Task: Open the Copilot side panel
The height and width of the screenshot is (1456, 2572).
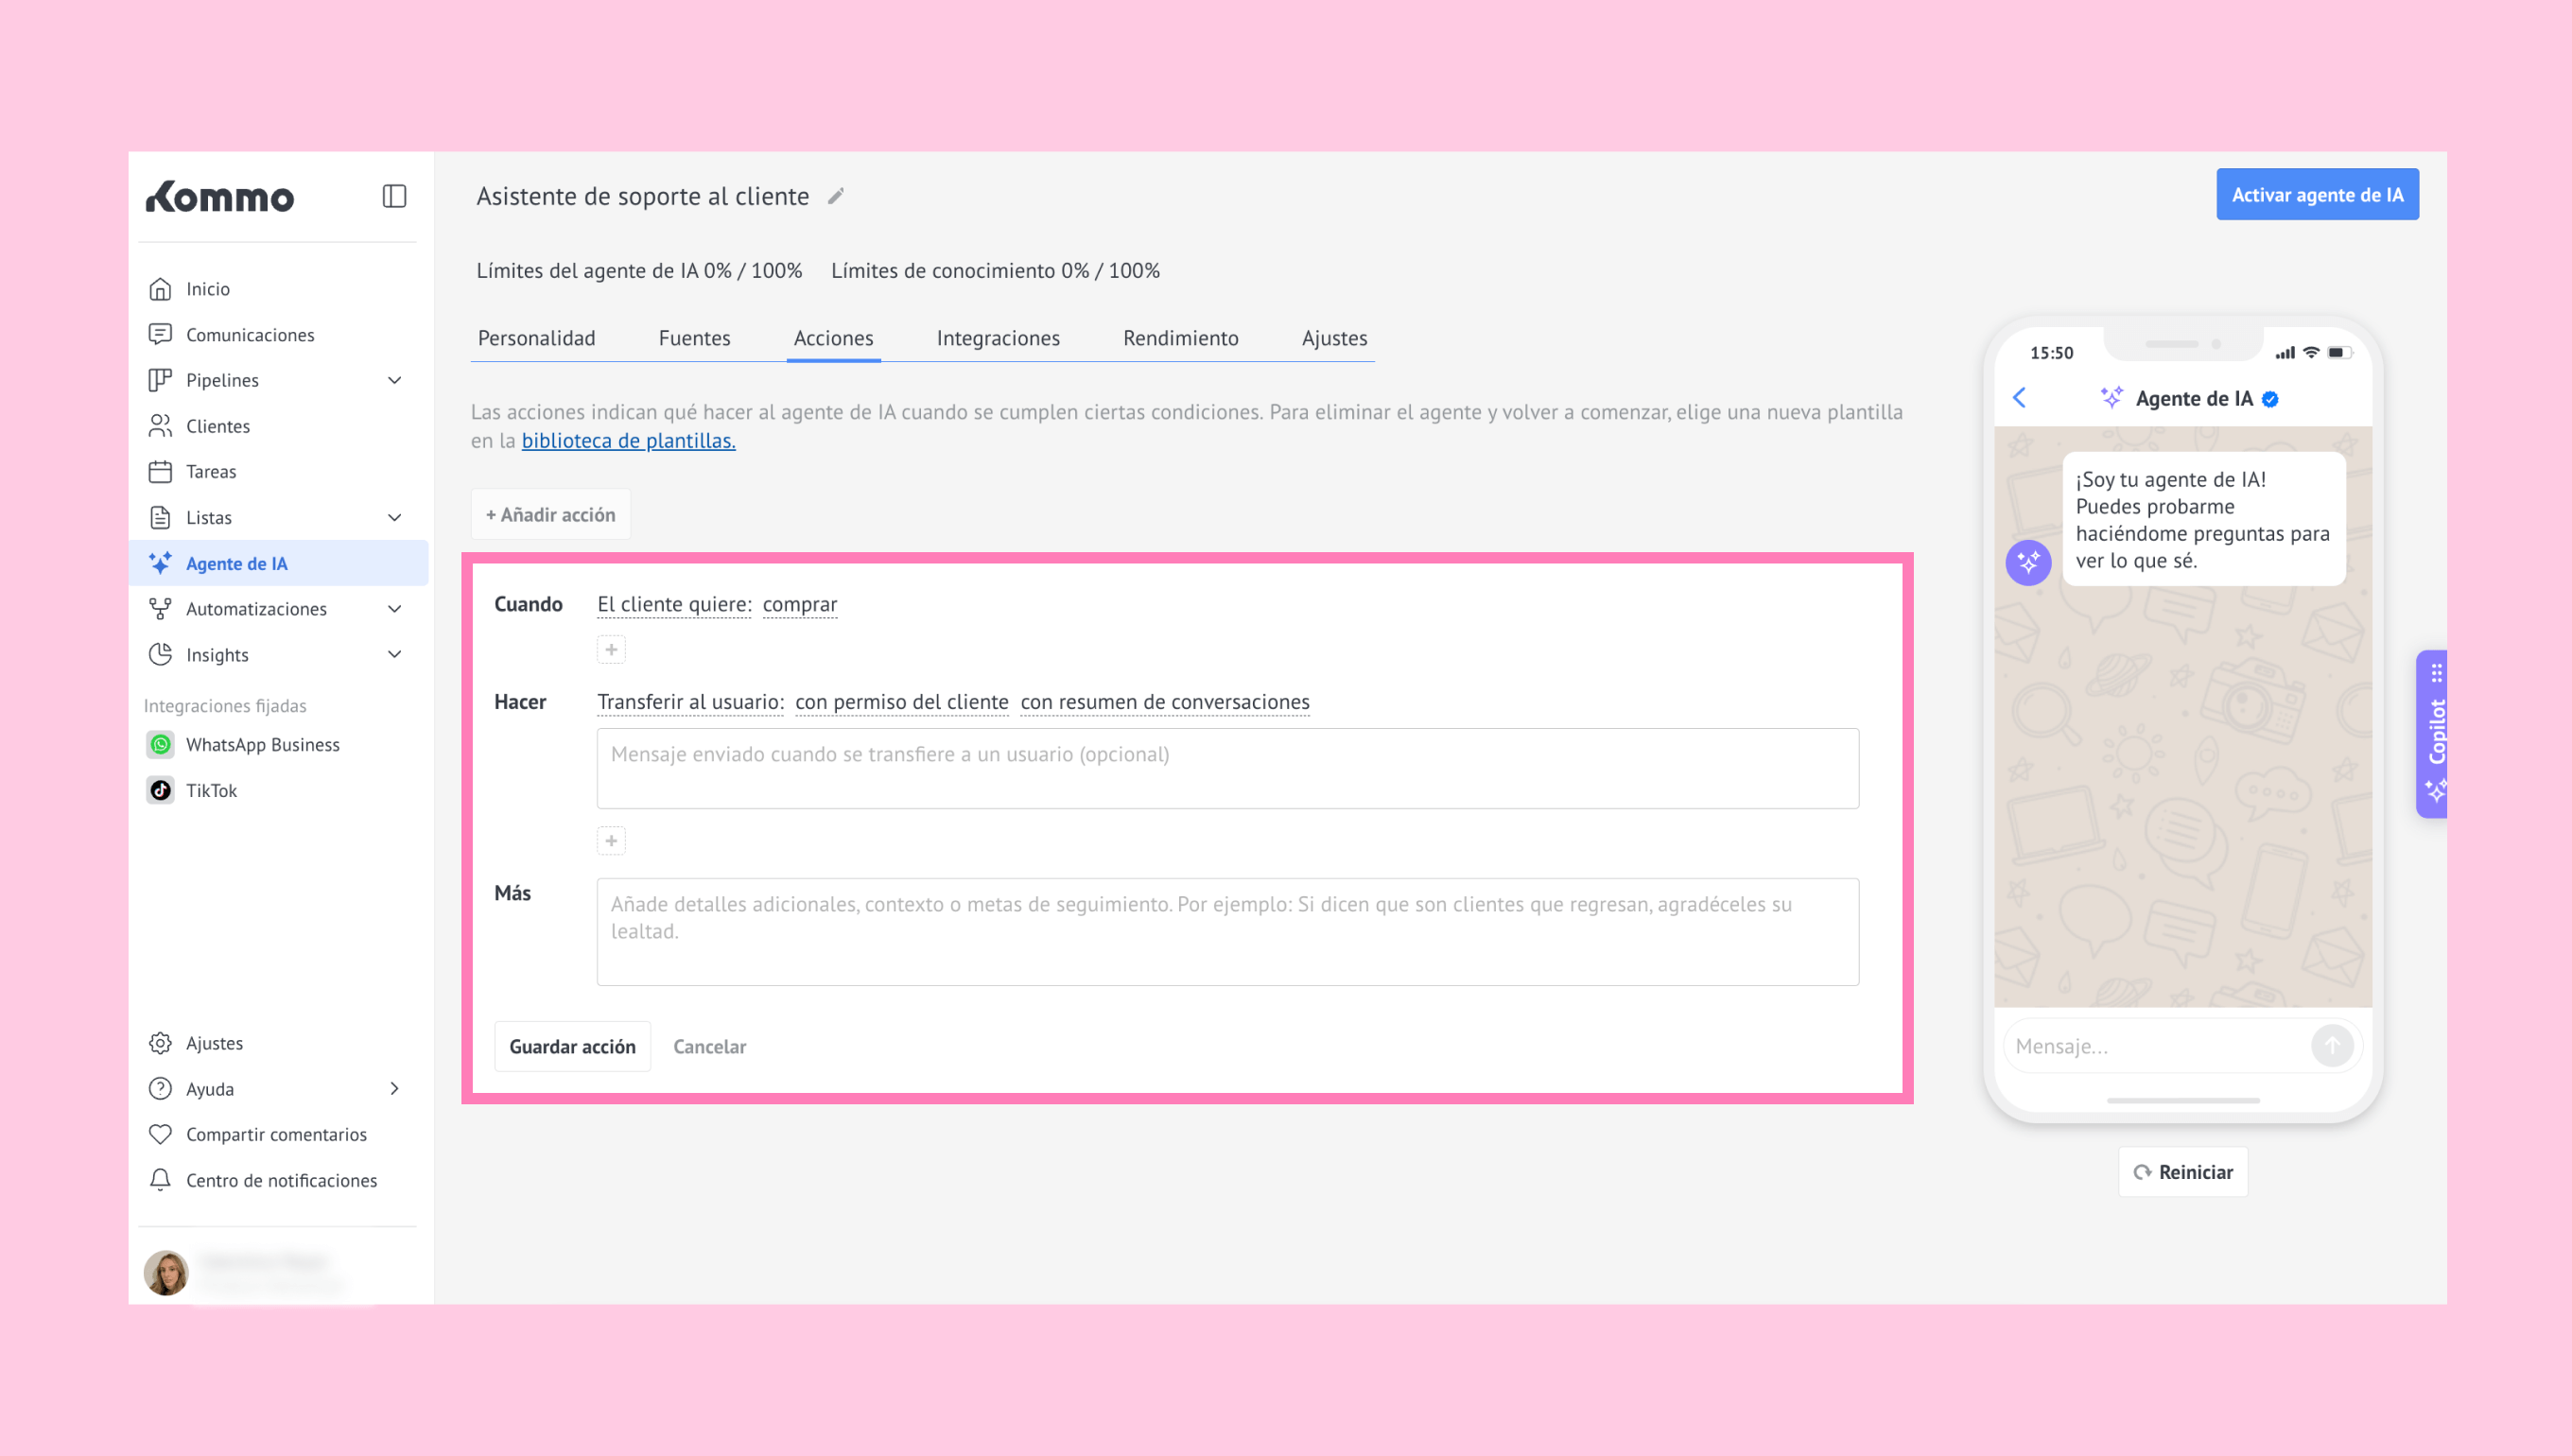Action: point(2435,733)
